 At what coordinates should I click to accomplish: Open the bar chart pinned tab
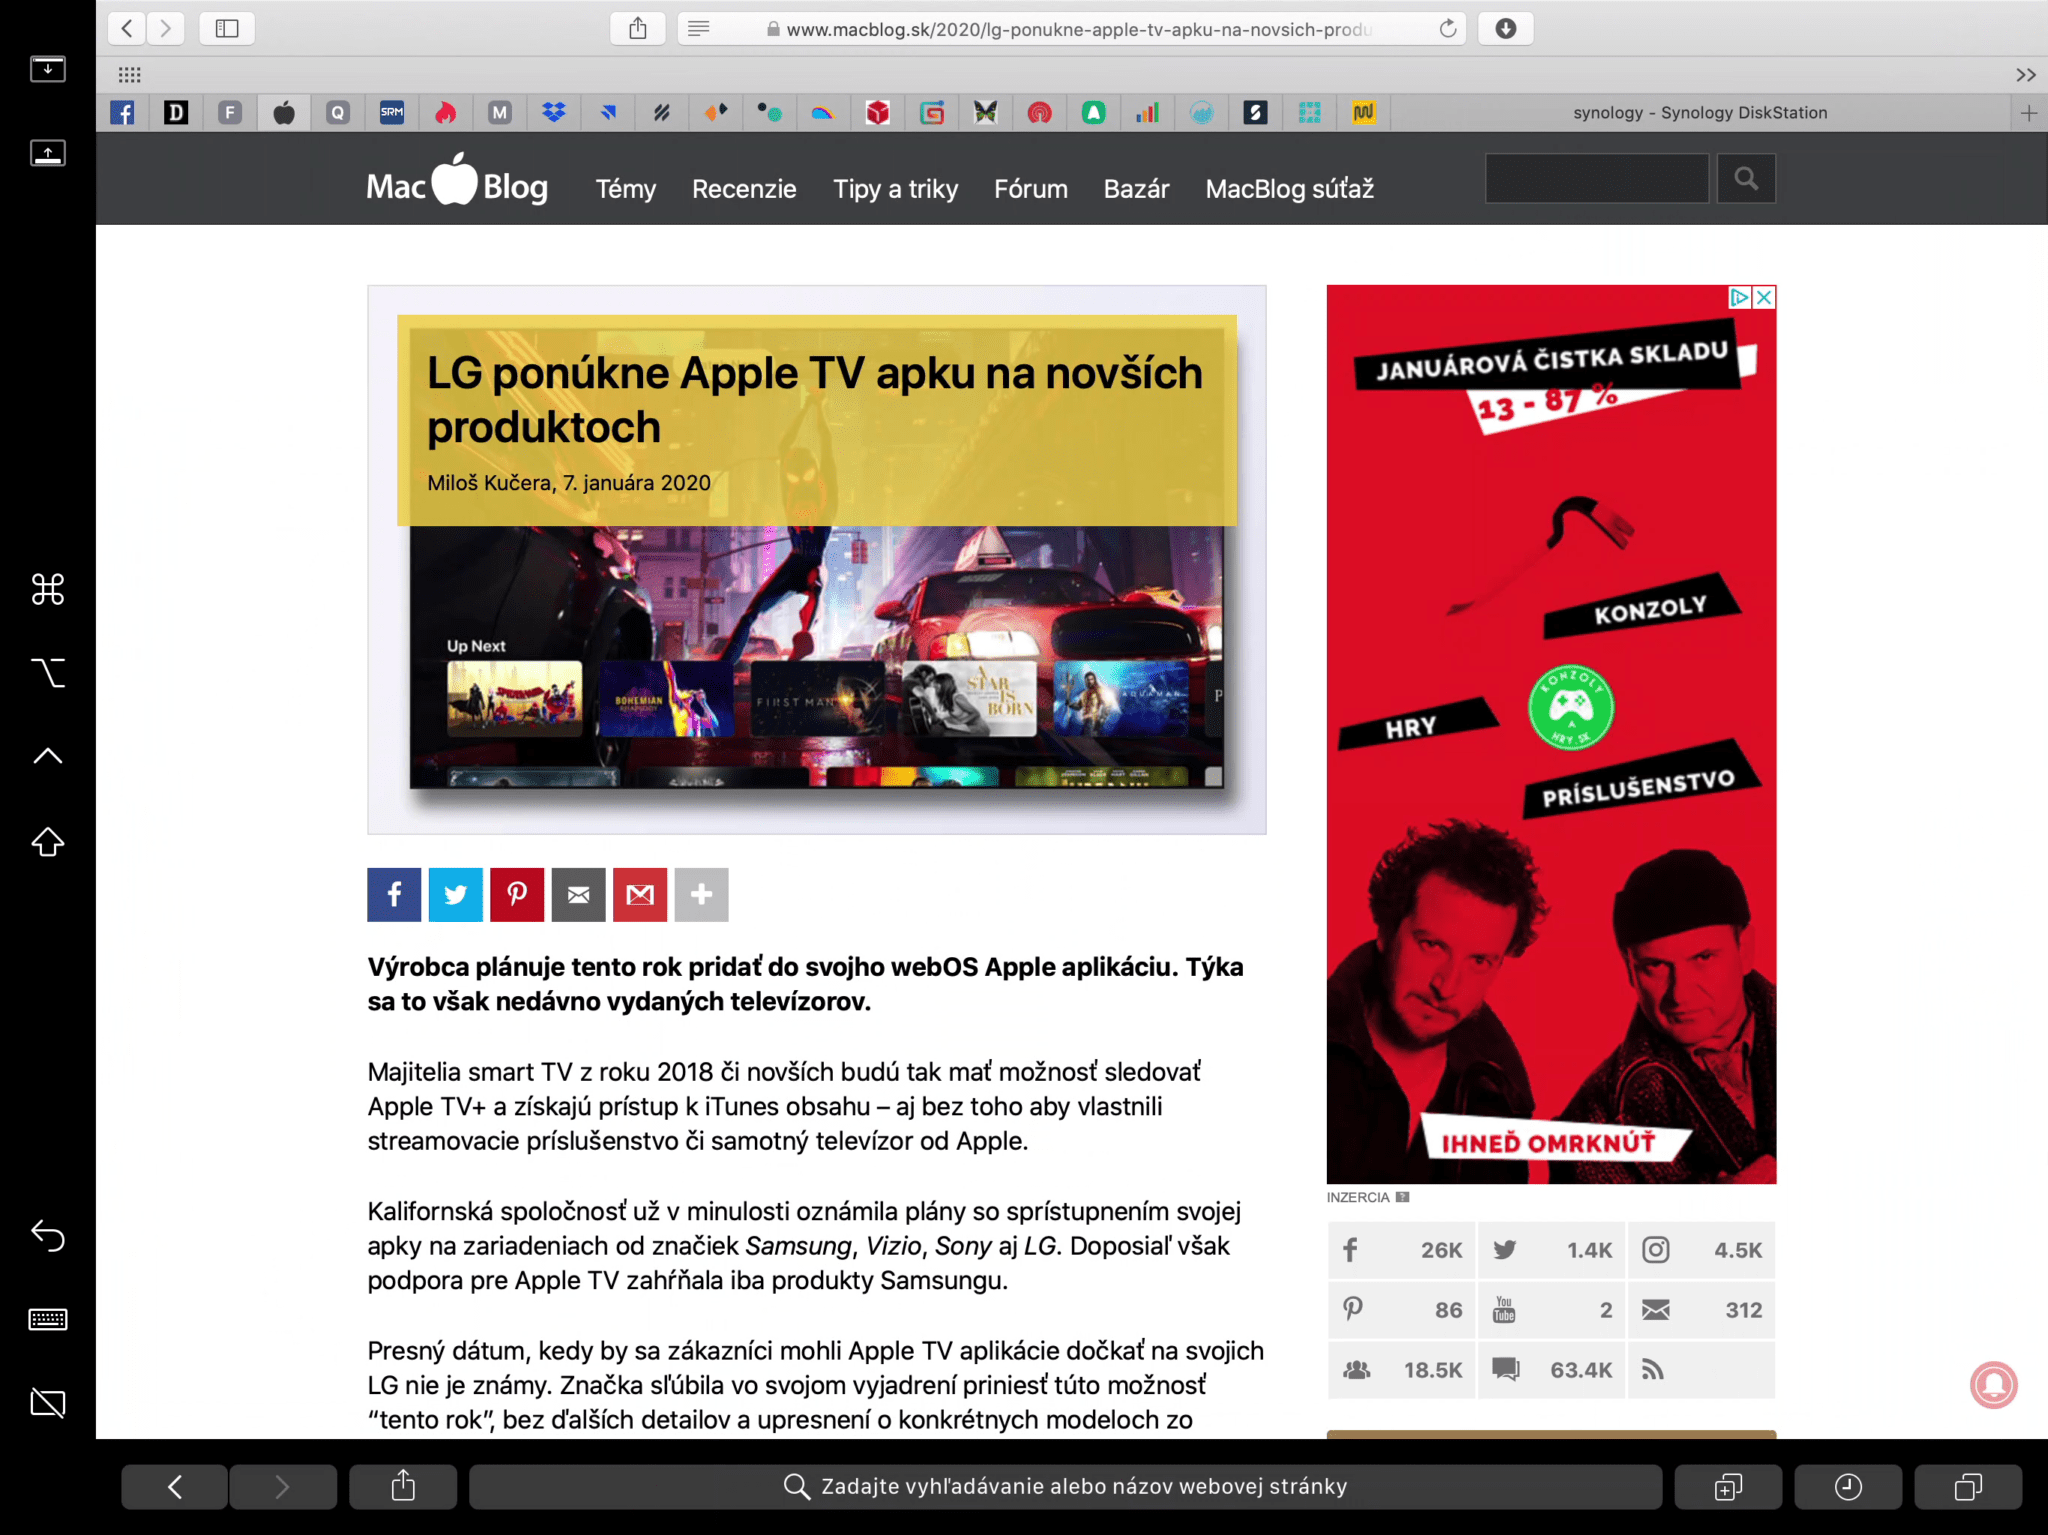[x=1148, y=112]
